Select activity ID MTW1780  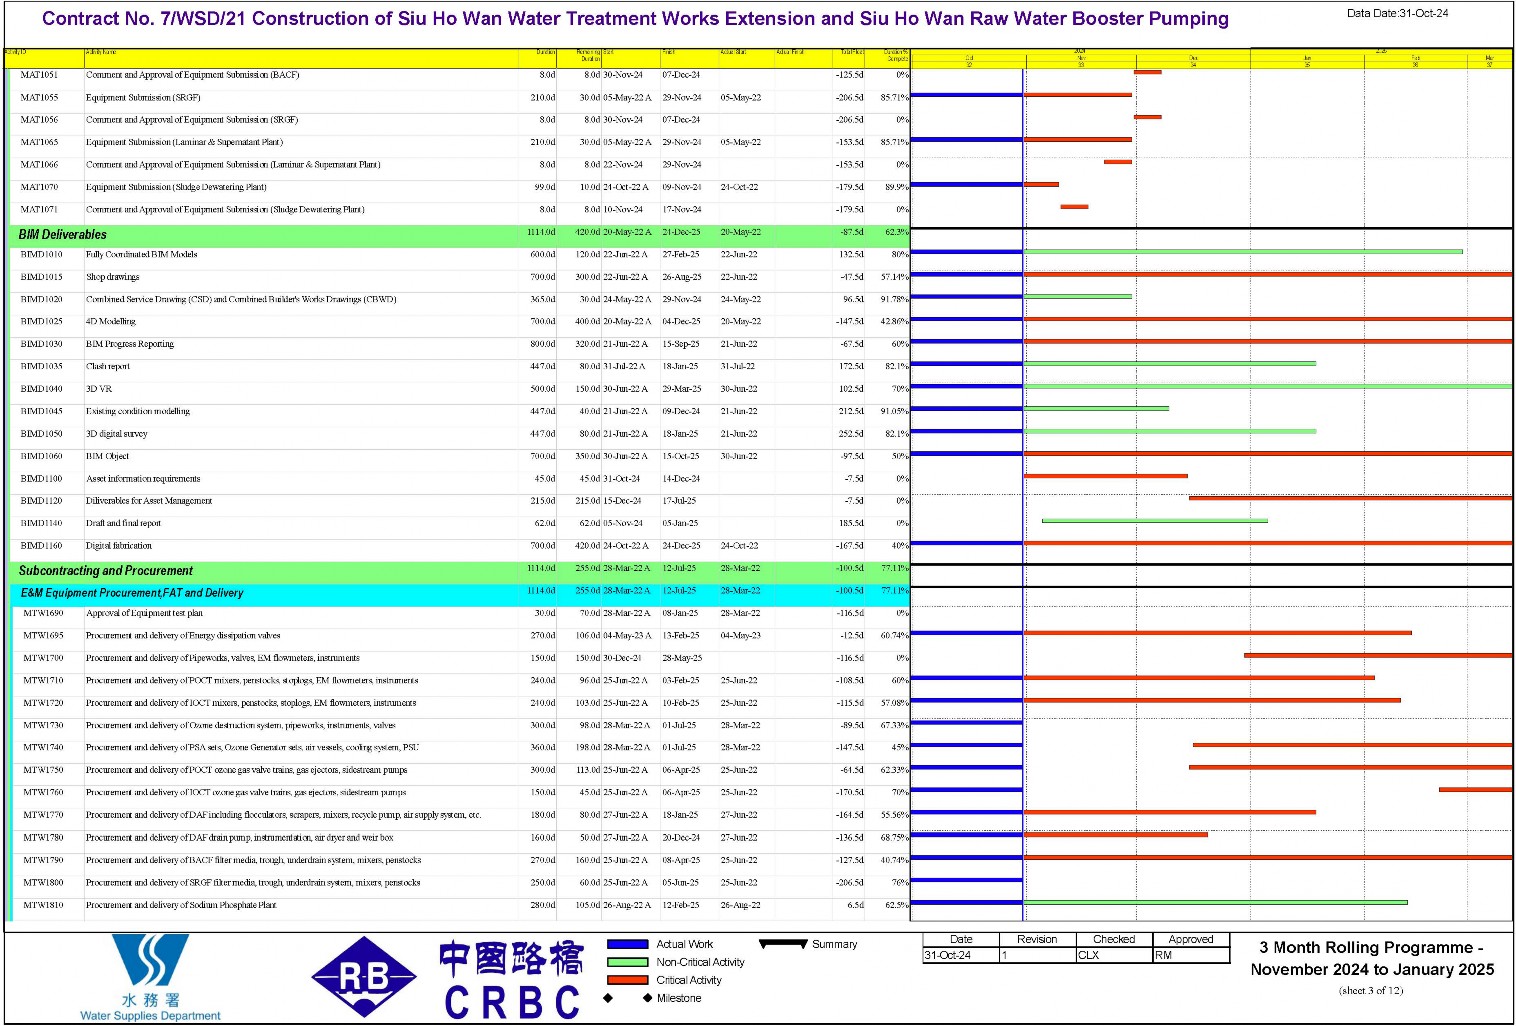[43, 838]
